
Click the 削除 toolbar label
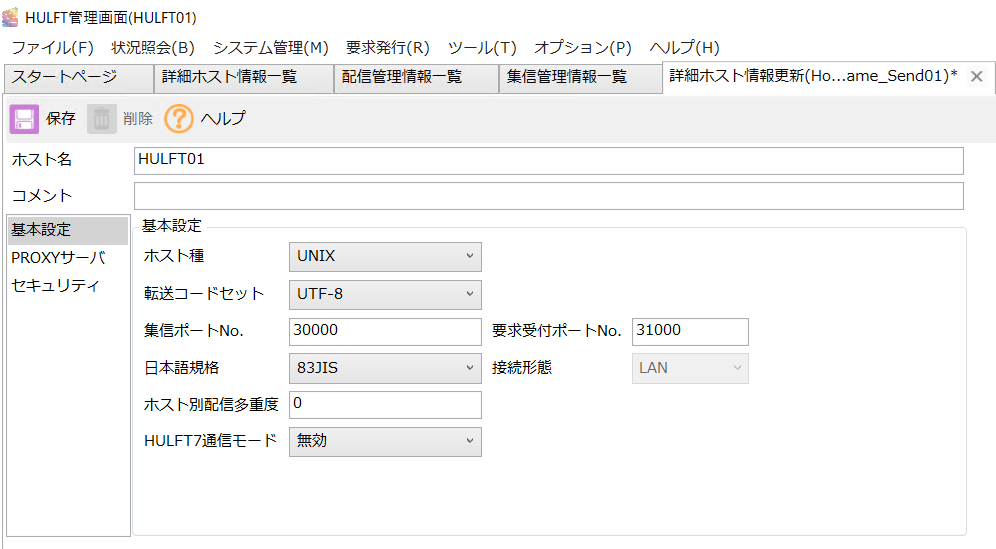pos(138,119)
